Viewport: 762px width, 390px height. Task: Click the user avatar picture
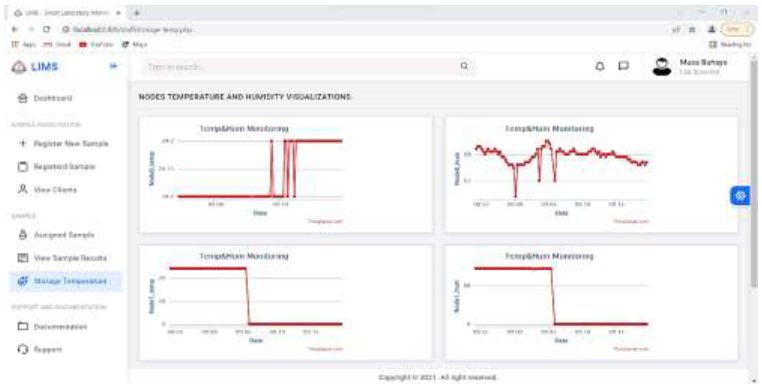[x=661, y=67]
